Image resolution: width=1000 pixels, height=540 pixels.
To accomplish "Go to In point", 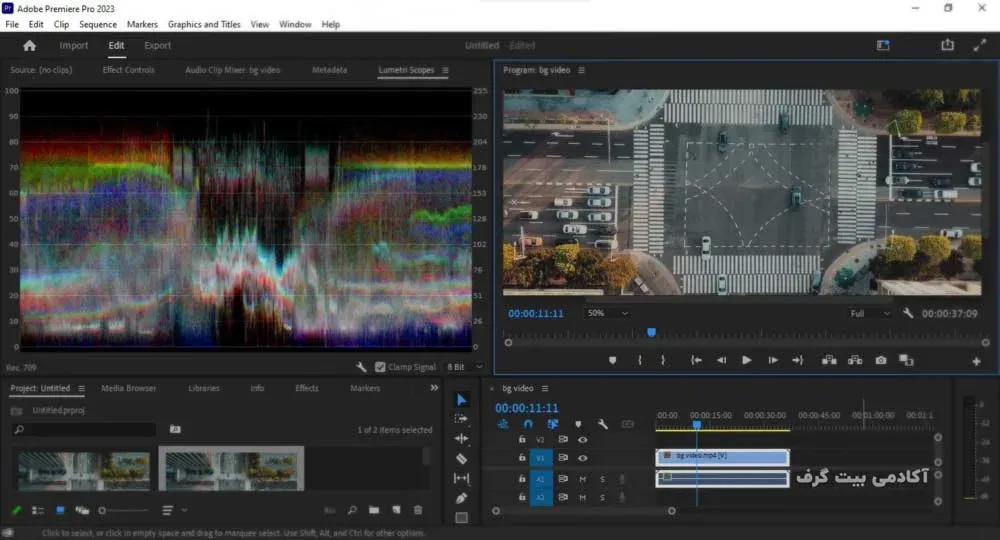I will [696, 360].
